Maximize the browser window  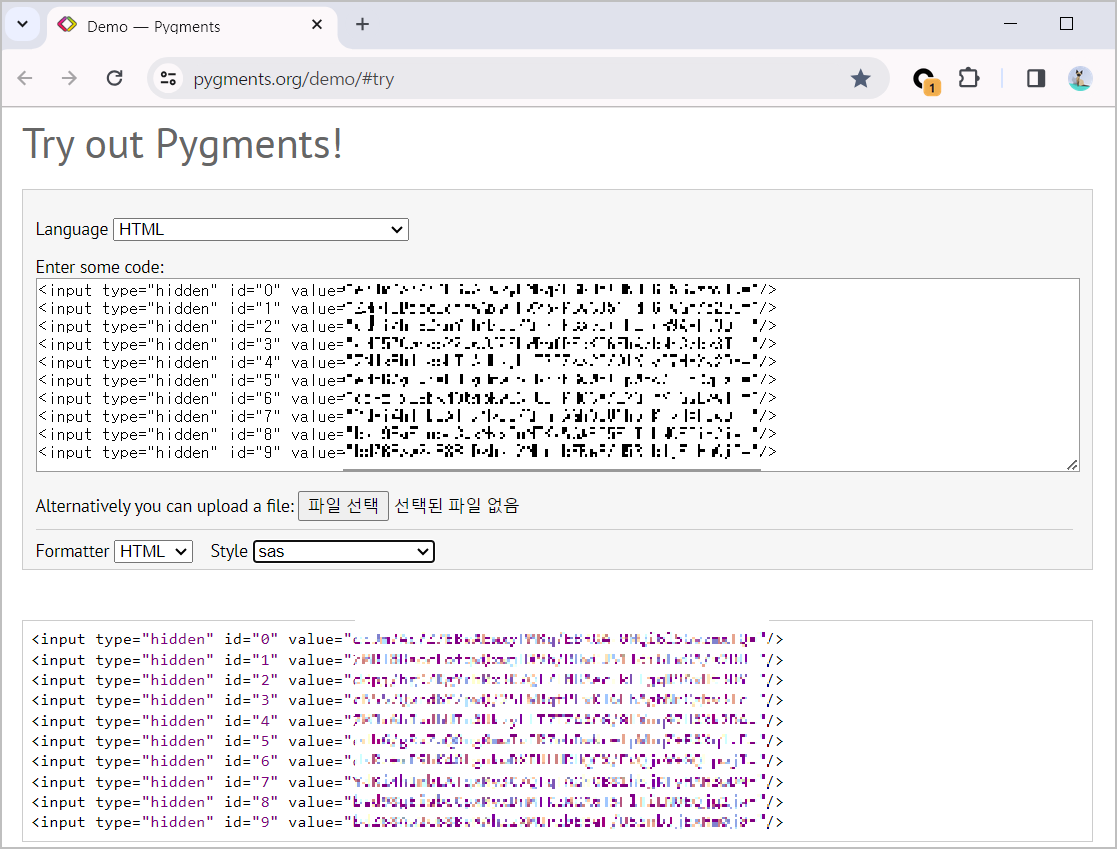[x=1066, y=24]
